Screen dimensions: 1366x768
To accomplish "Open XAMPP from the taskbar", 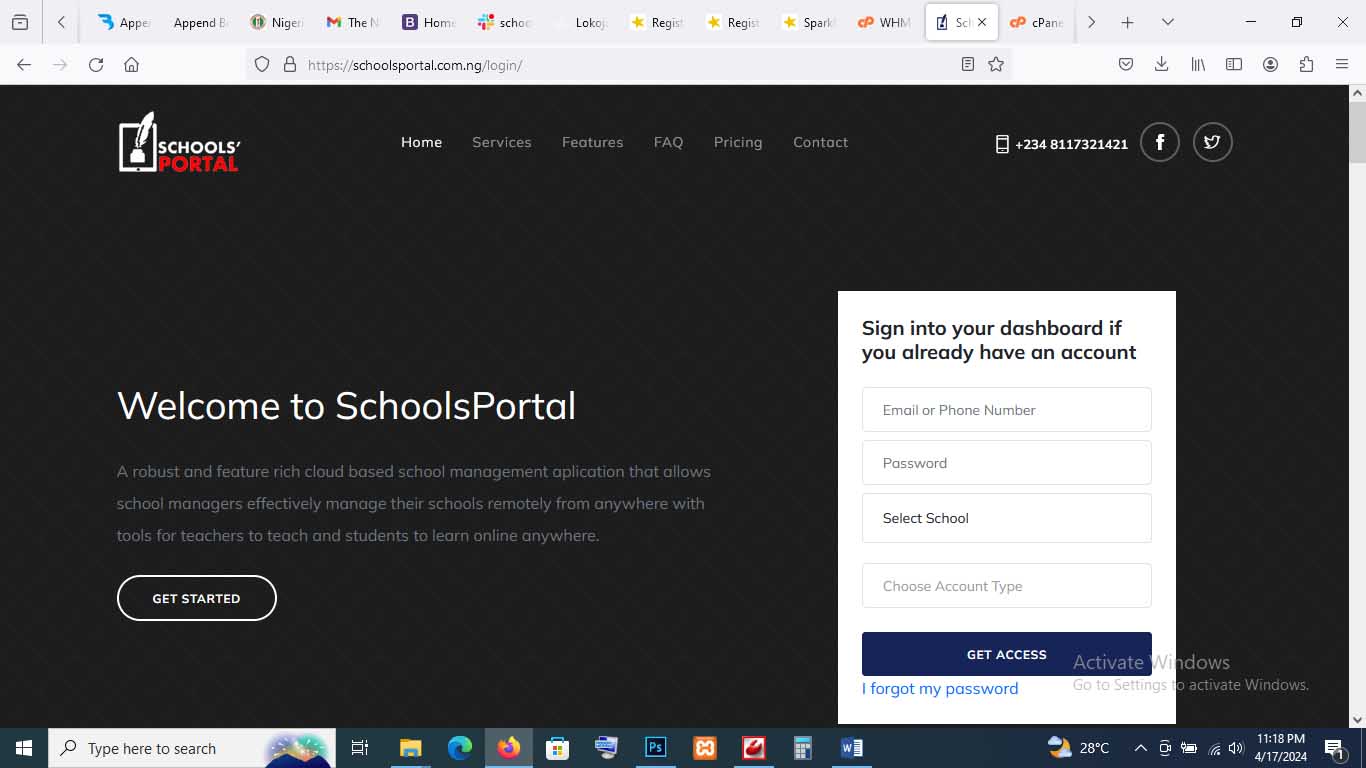I will coord(705,748).
